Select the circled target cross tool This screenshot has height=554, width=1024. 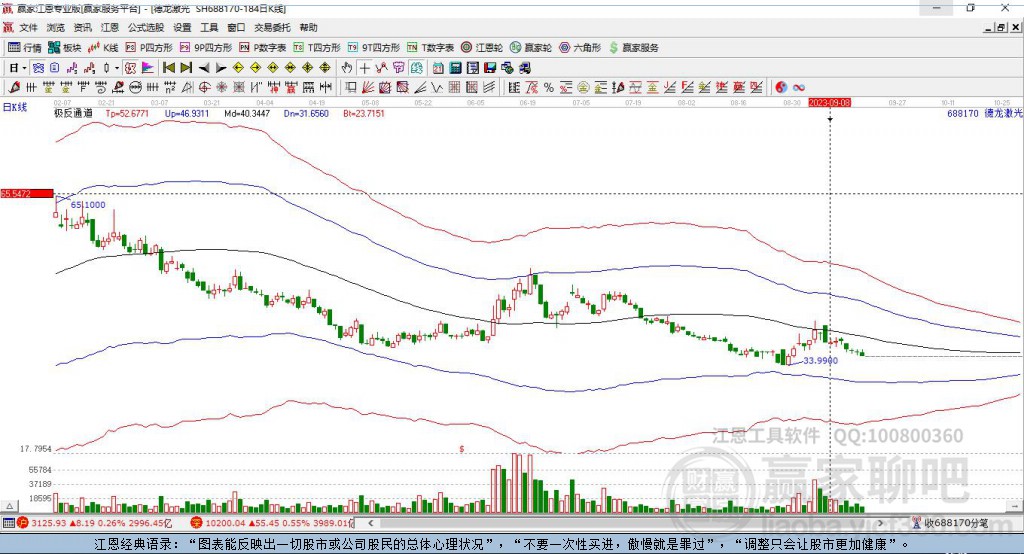click(x=204, y=88)
